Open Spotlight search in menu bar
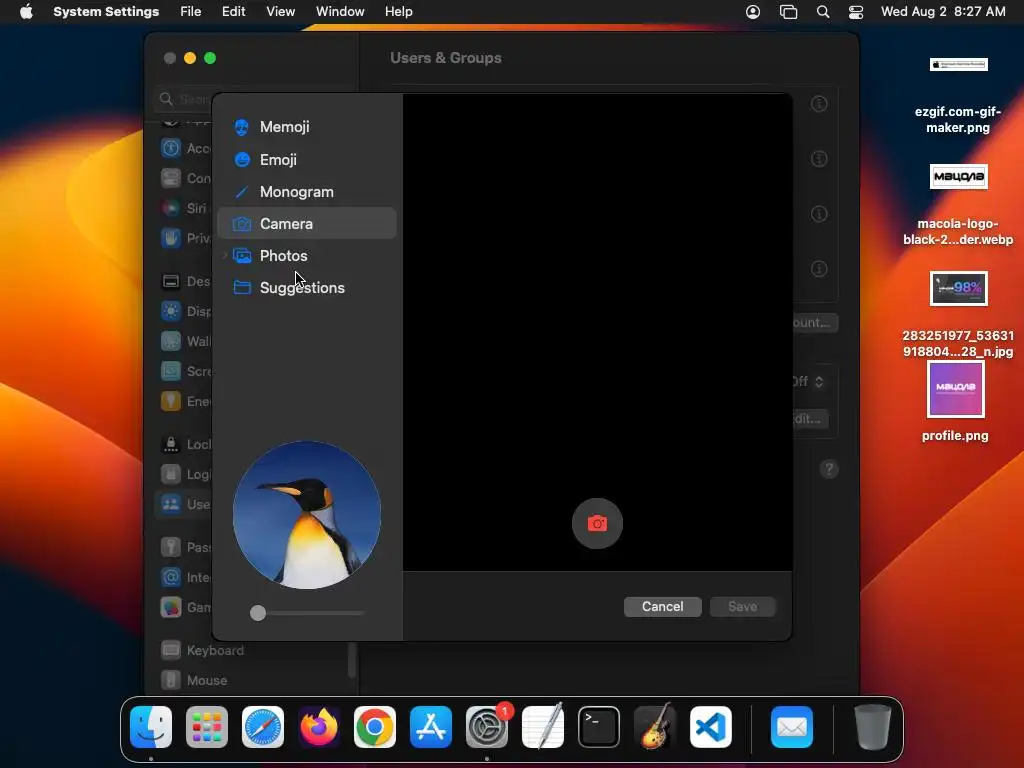Image resolution: width=1024 pixels, height=768 pixels. tap(823, 12)
